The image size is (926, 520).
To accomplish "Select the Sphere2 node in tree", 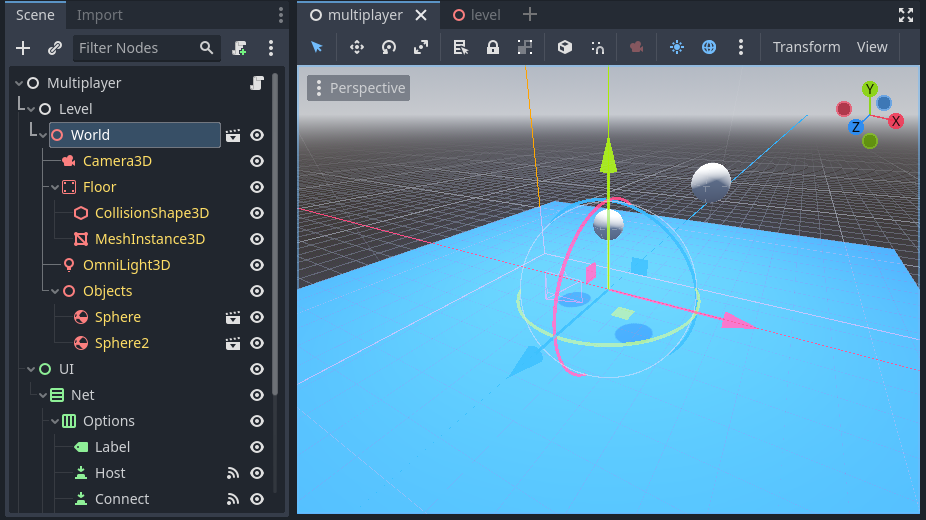I will [x=122, y=343].
